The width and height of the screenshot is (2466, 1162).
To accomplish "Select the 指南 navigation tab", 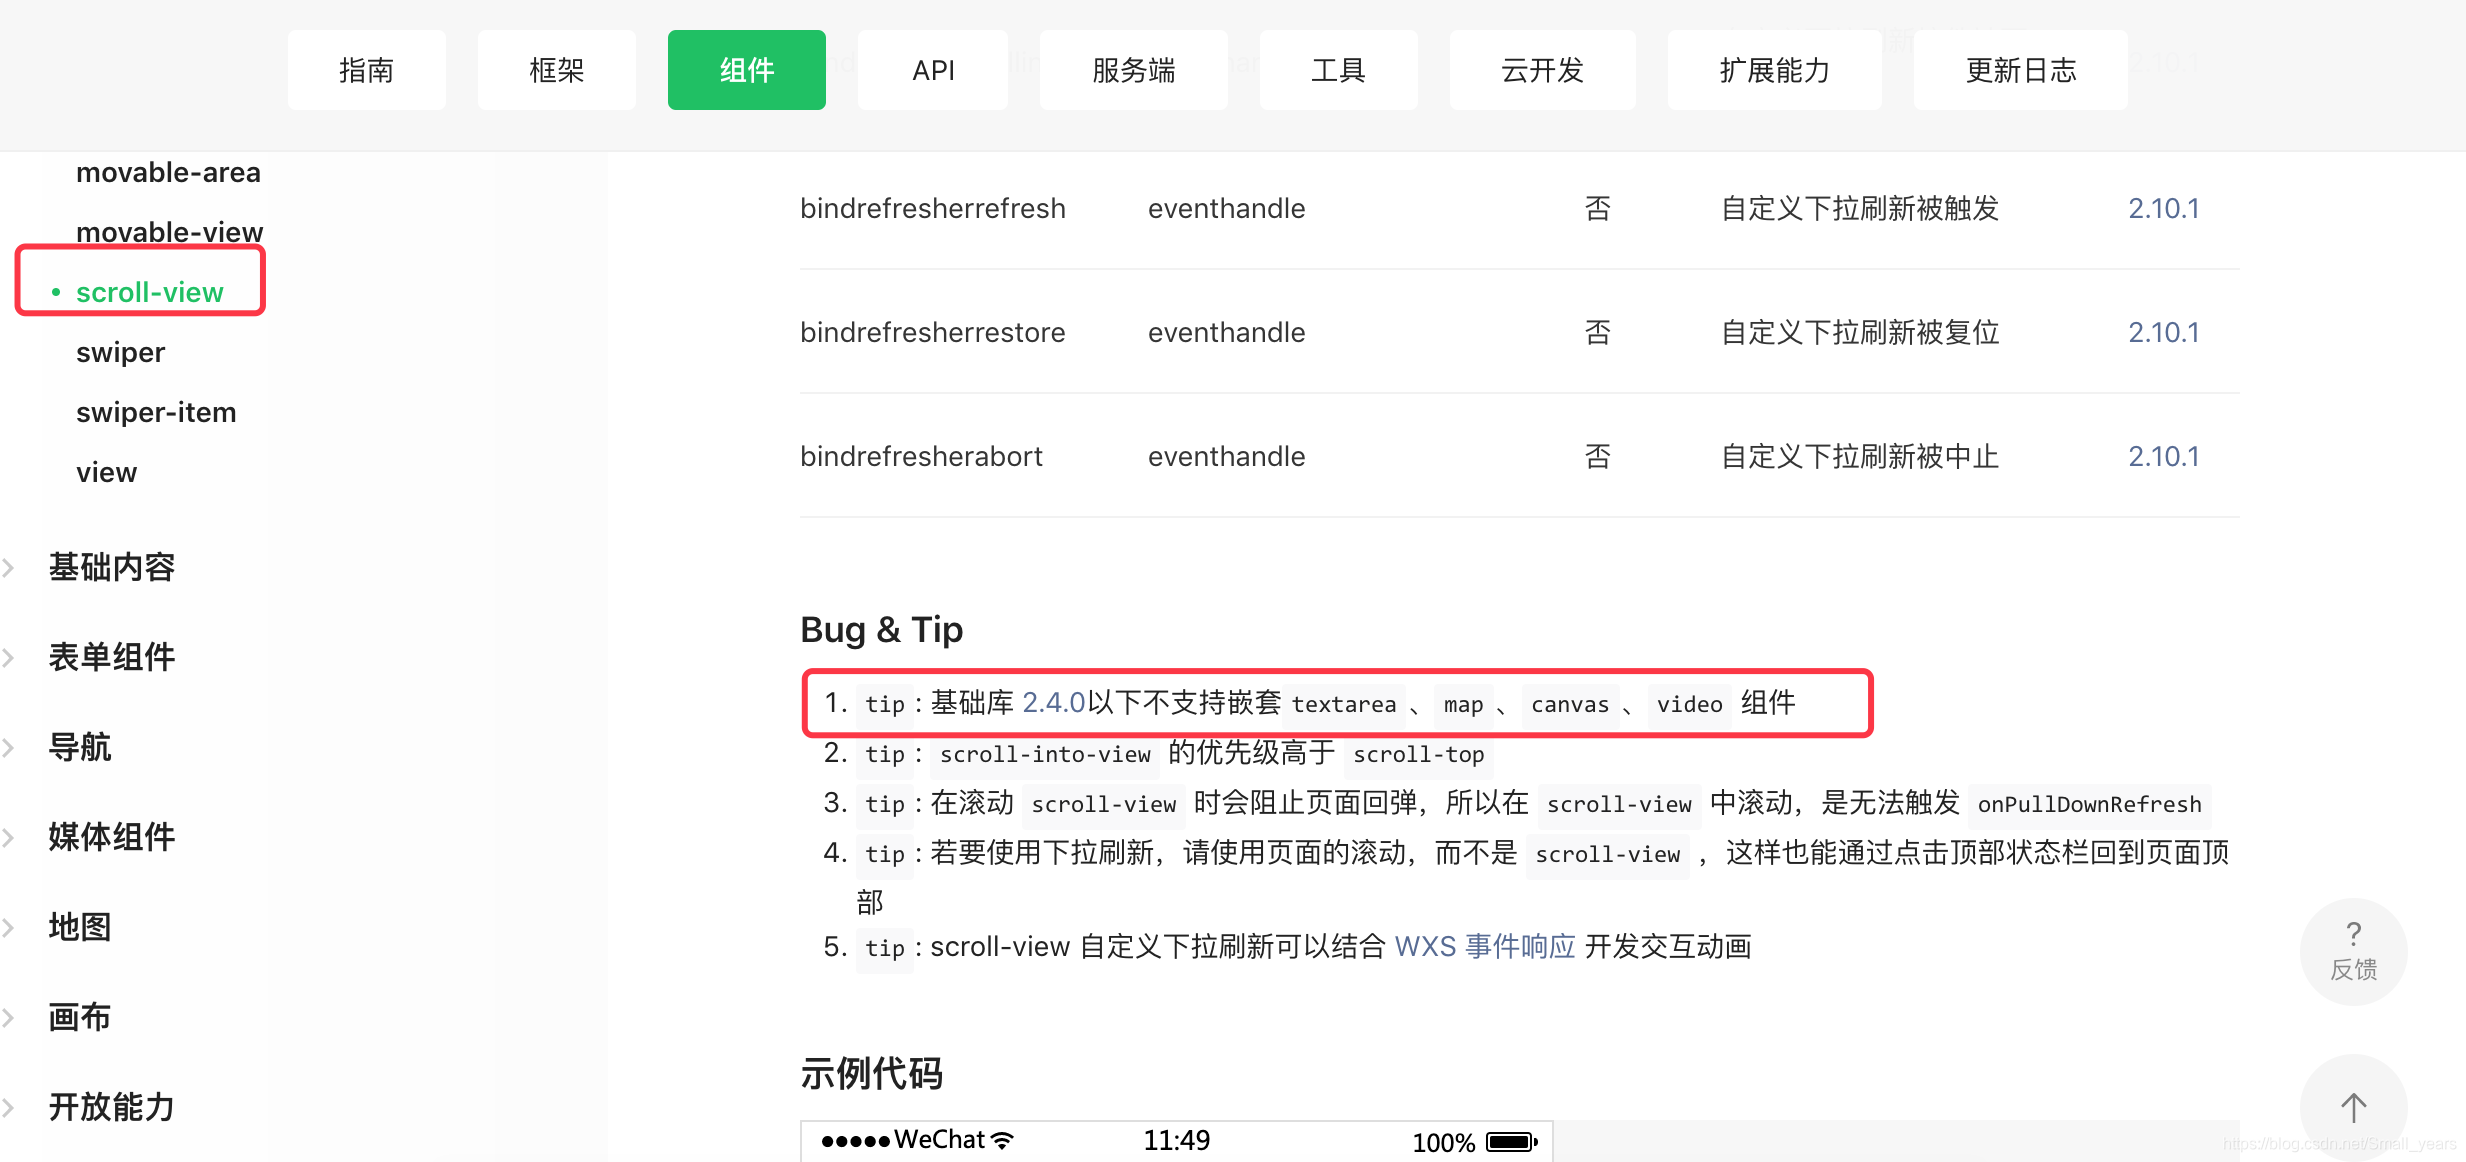I will [x=366, y=70].
